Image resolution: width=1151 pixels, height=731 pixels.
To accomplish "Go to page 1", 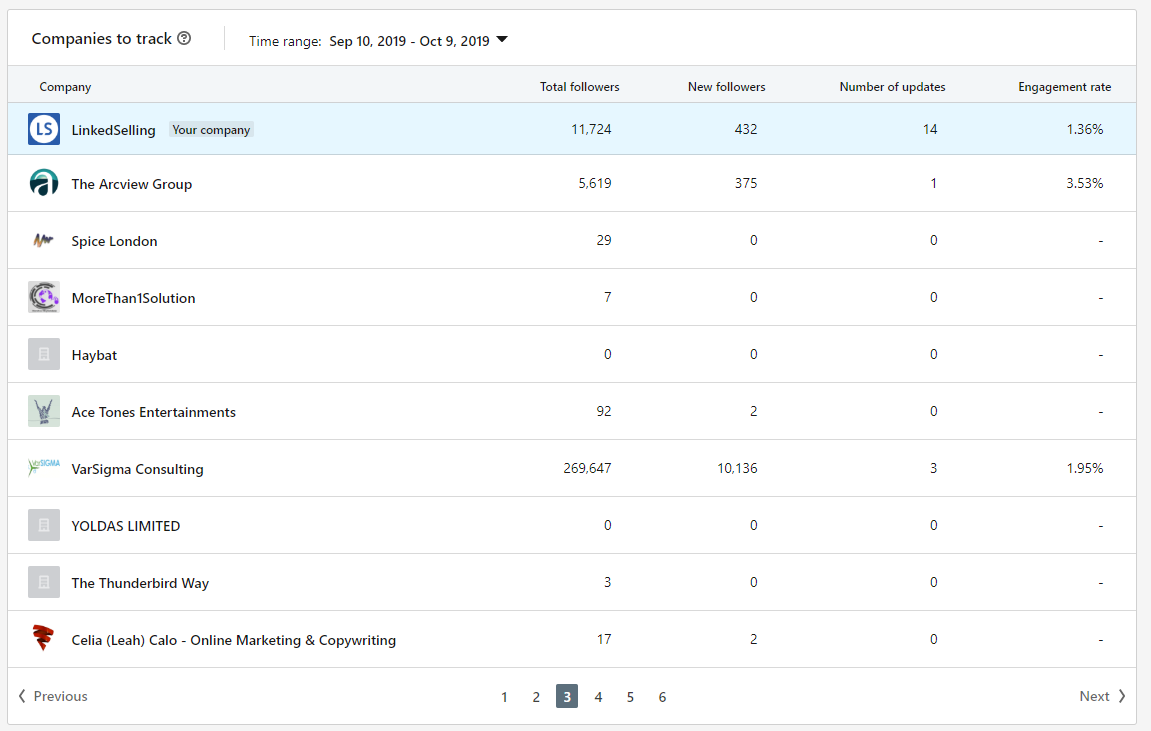I will 504,697.
